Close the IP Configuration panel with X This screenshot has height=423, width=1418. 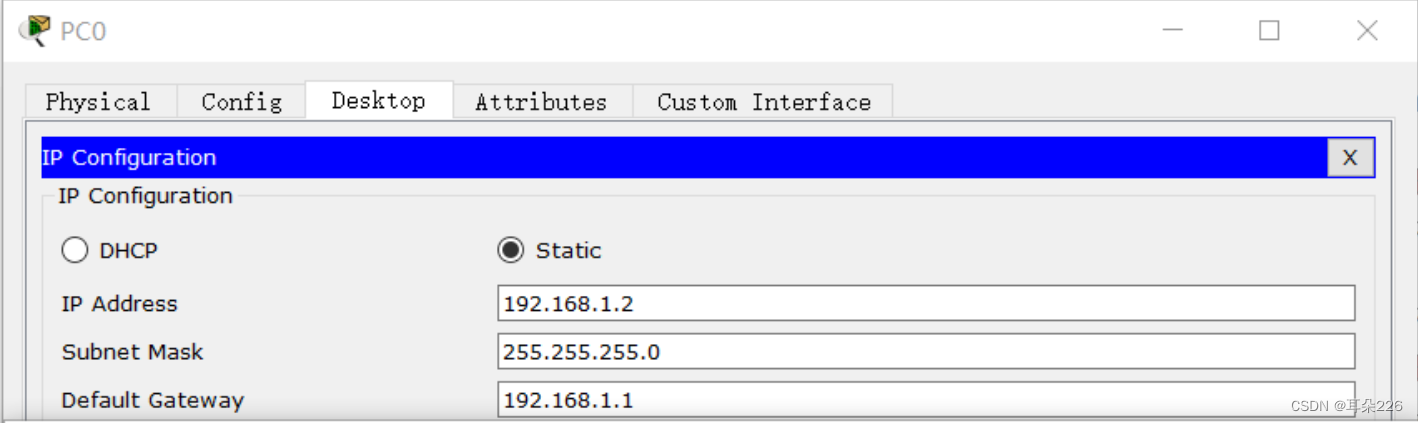[x=1350, y=158]
